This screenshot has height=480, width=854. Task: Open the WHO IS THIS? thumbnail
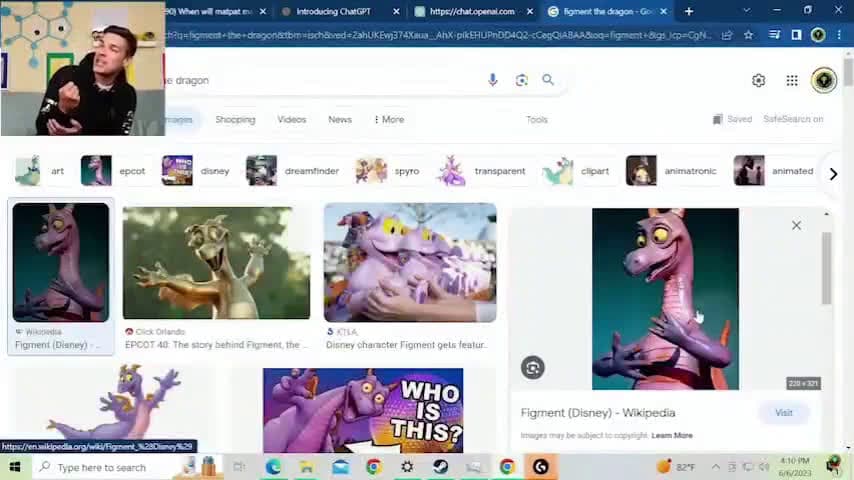click(363, 410)
